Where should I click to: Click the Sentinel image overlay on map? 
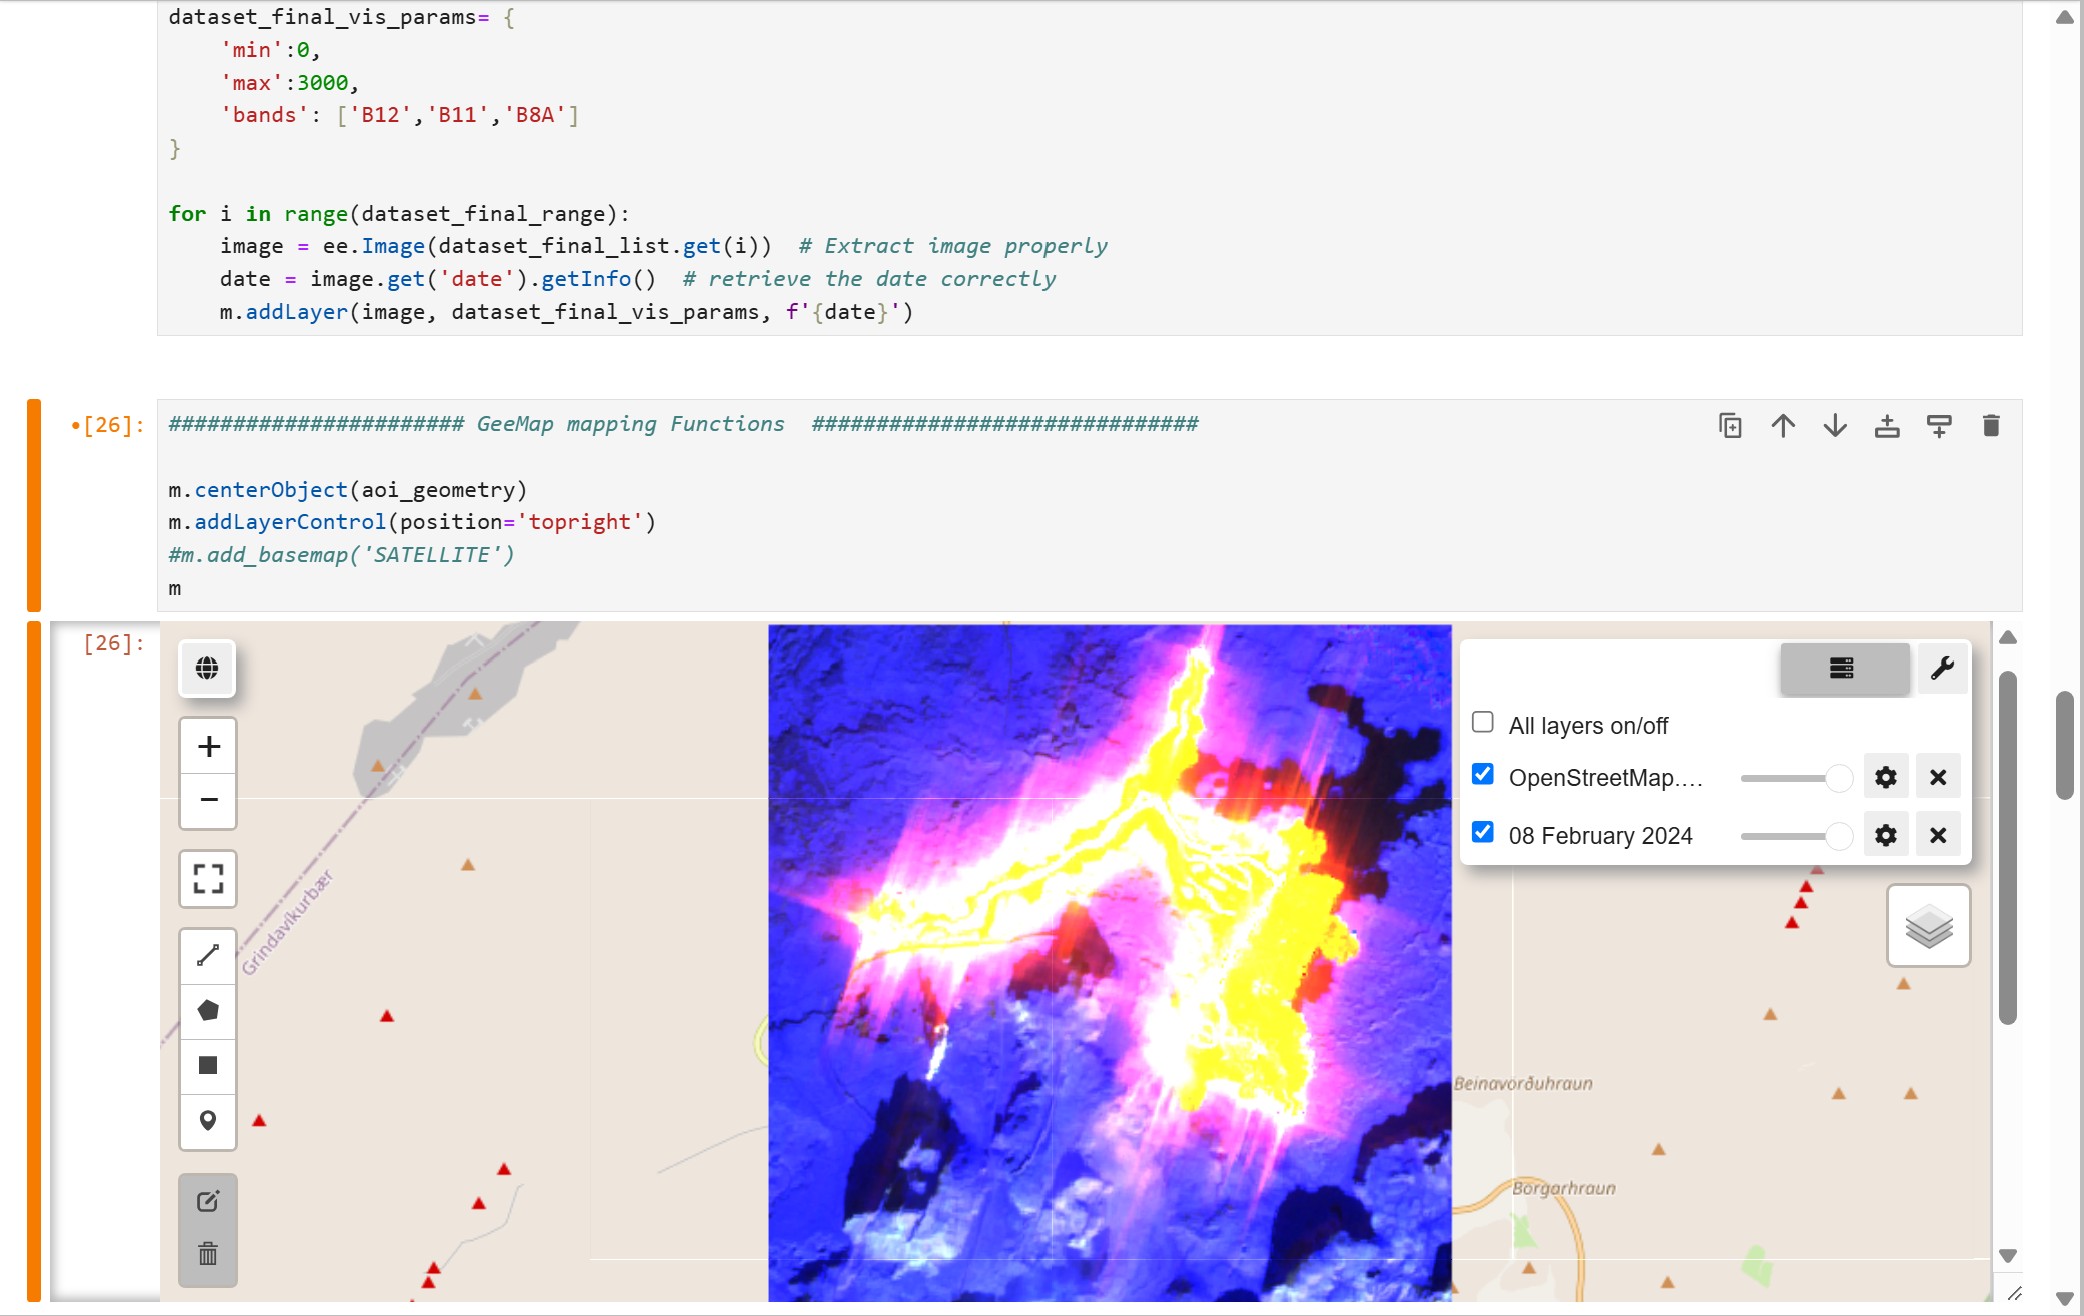[1110, 962]
